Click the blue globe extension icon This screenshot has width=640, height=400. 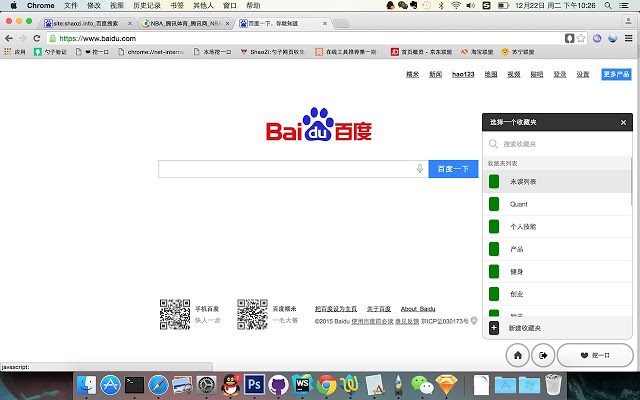[x=612, y=38]
